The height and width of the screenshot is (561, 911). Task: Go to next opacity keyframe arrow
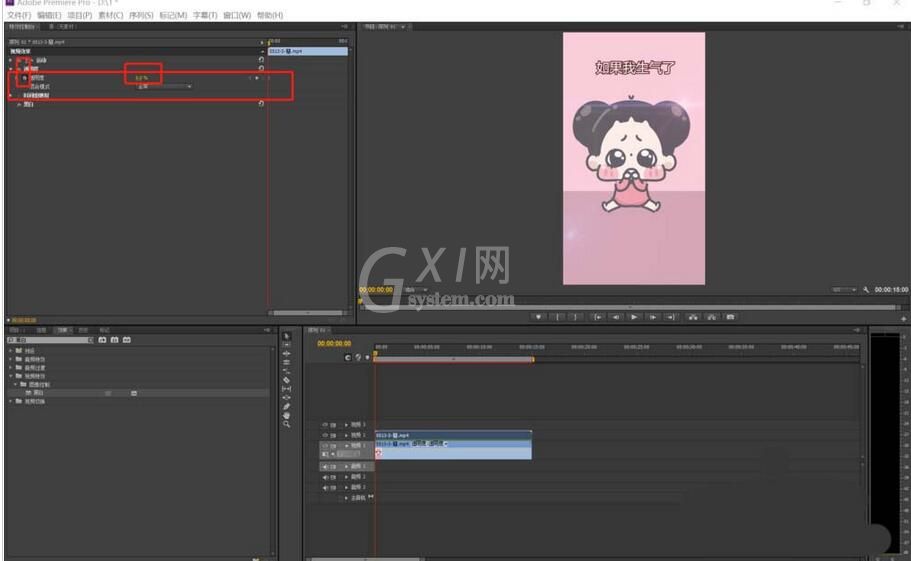257,78
